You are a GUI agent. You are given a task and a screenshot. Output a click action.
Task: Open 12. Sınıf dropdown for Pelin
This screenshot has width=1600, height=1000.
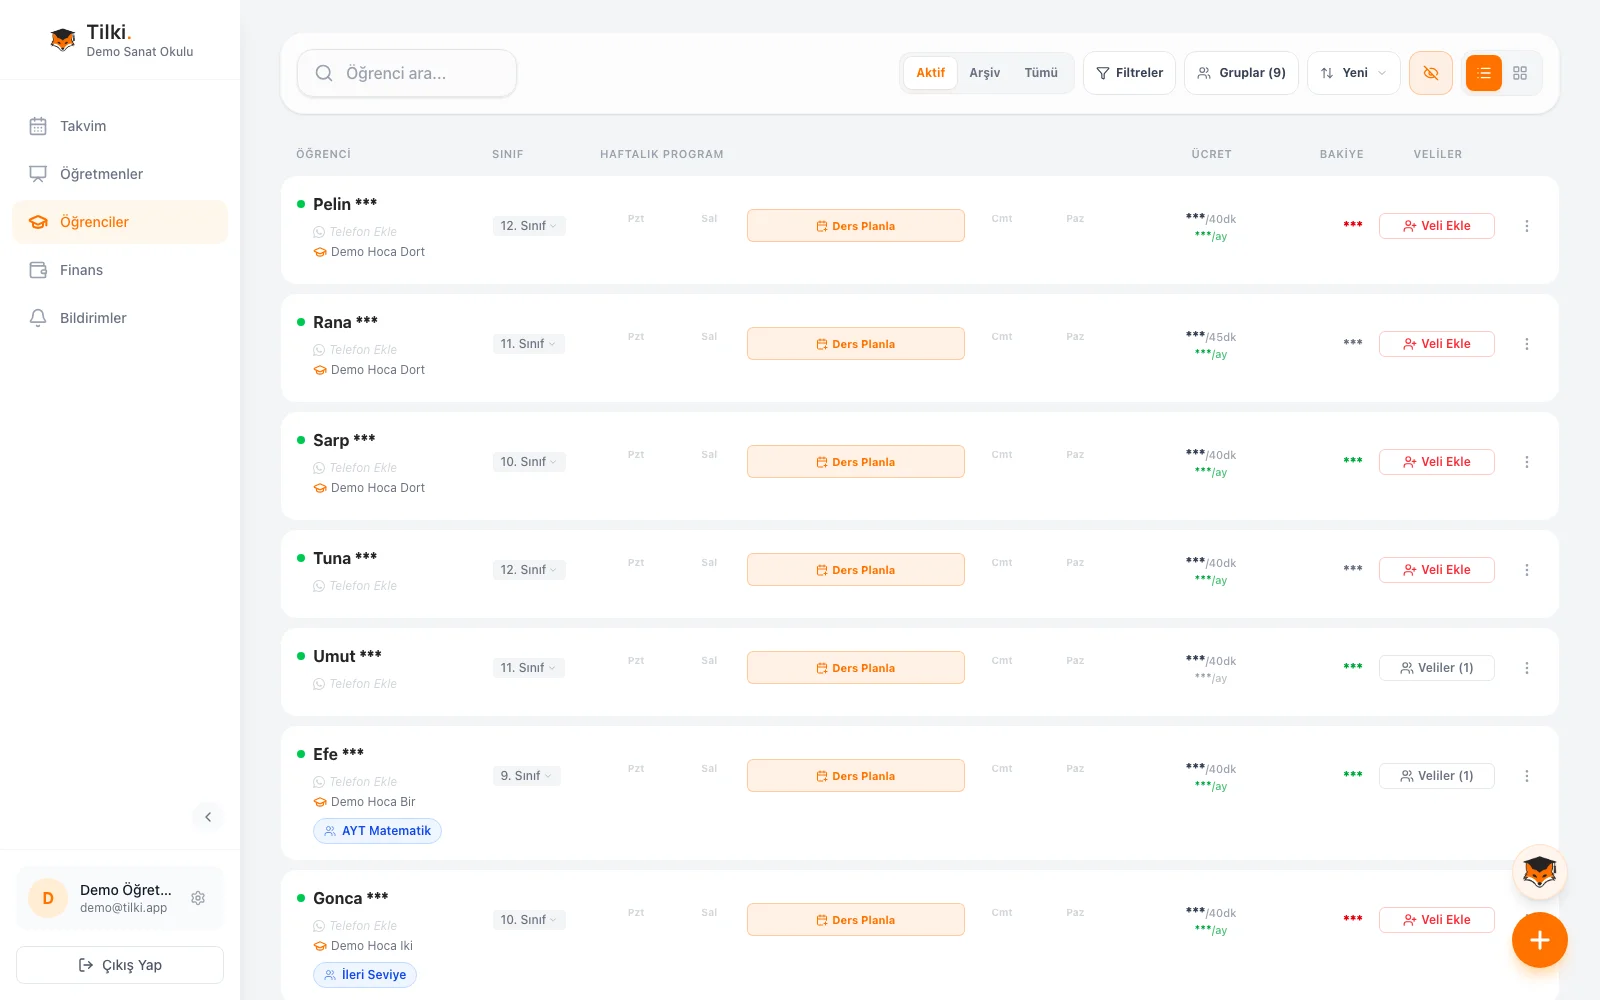coord(529,226)
